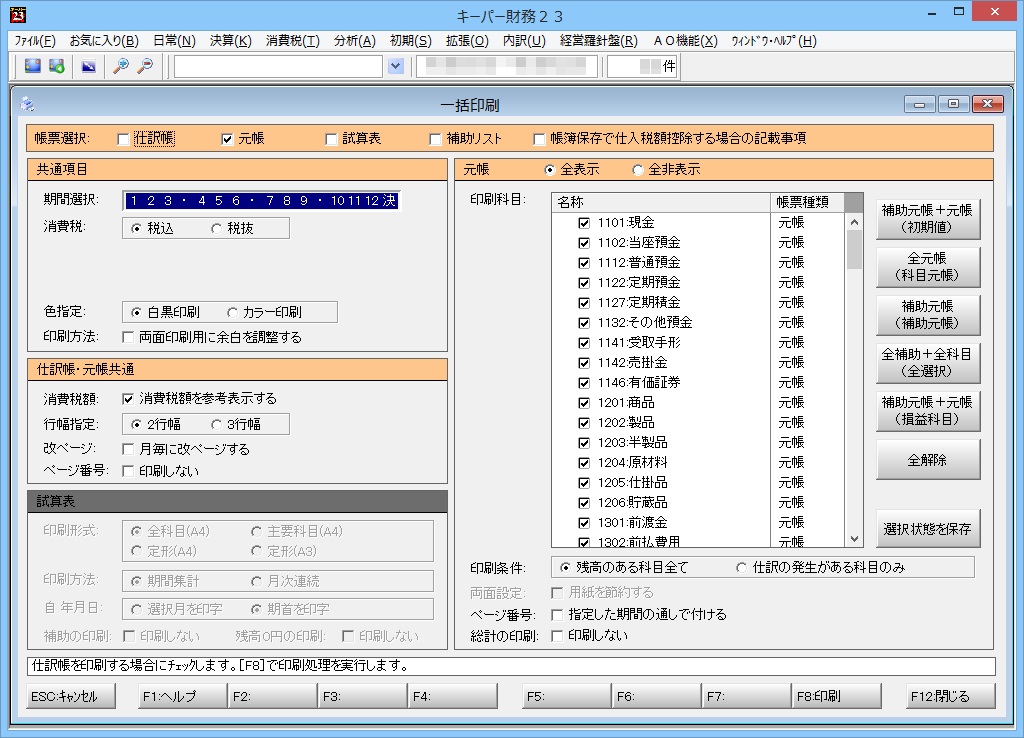Click the ESC:キャンセル button

point(71,696)
